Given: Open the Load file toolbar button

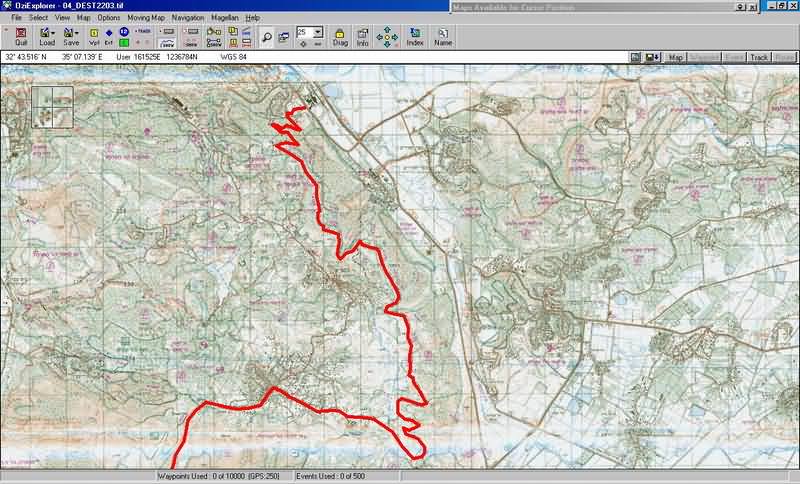Looking at the screenshot, I should tap(45, 37).
